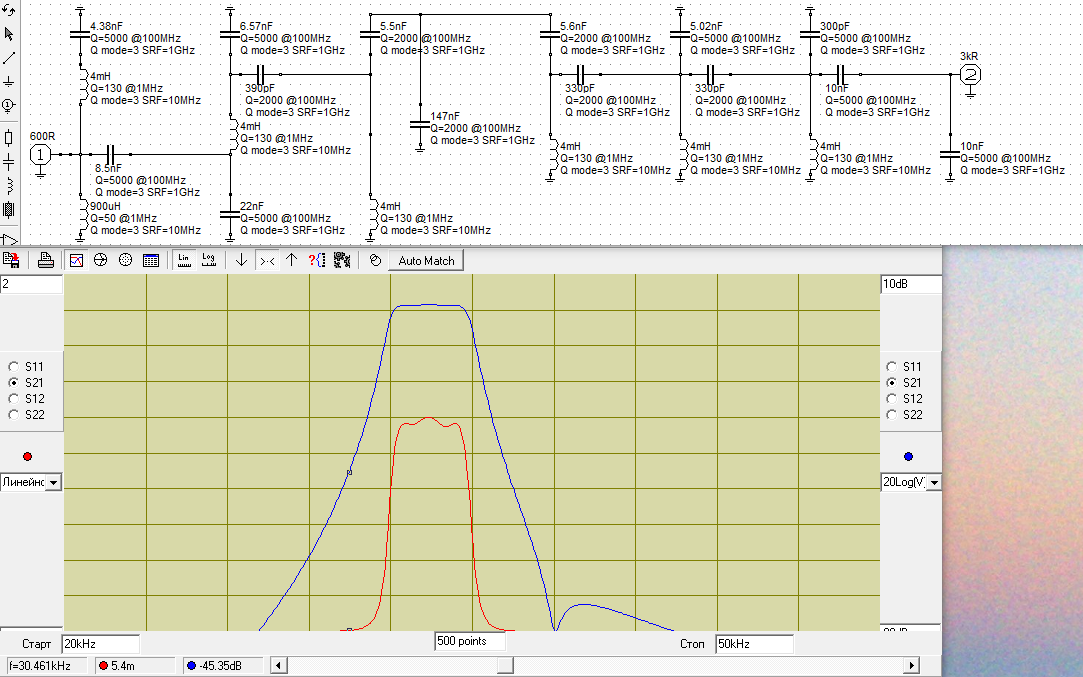The width and height of the screenshot is (1083, 677).
Task: Select S22 for the right blue trace
Action: (x=893, y=415)
